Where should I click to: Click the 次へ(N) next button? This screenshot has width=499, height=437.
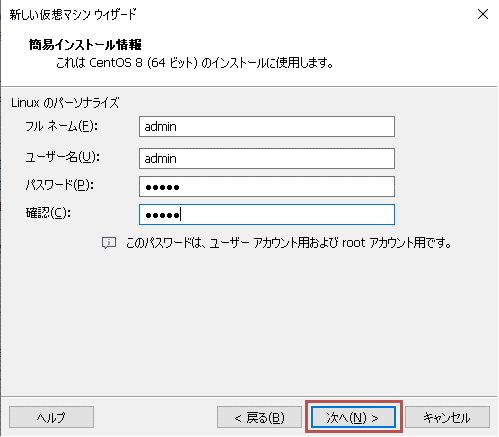point(354,417)
